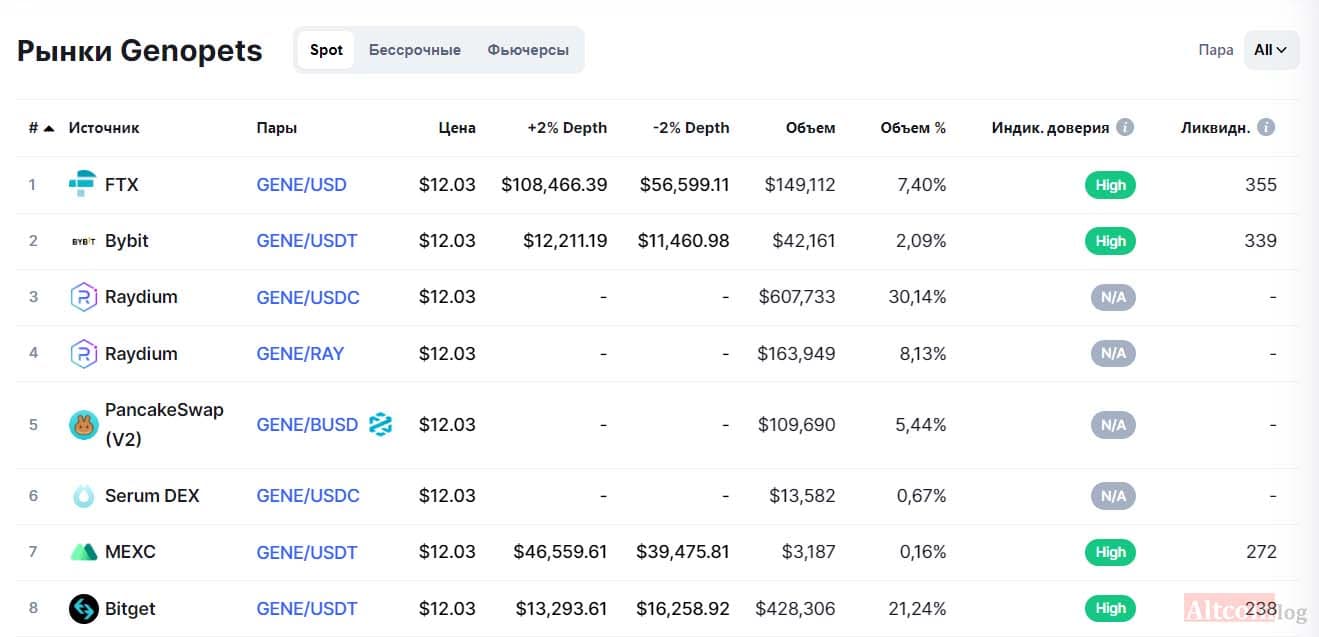1319x637 pixels.
Task: Select the Spot tab
Action: point(326,50)
